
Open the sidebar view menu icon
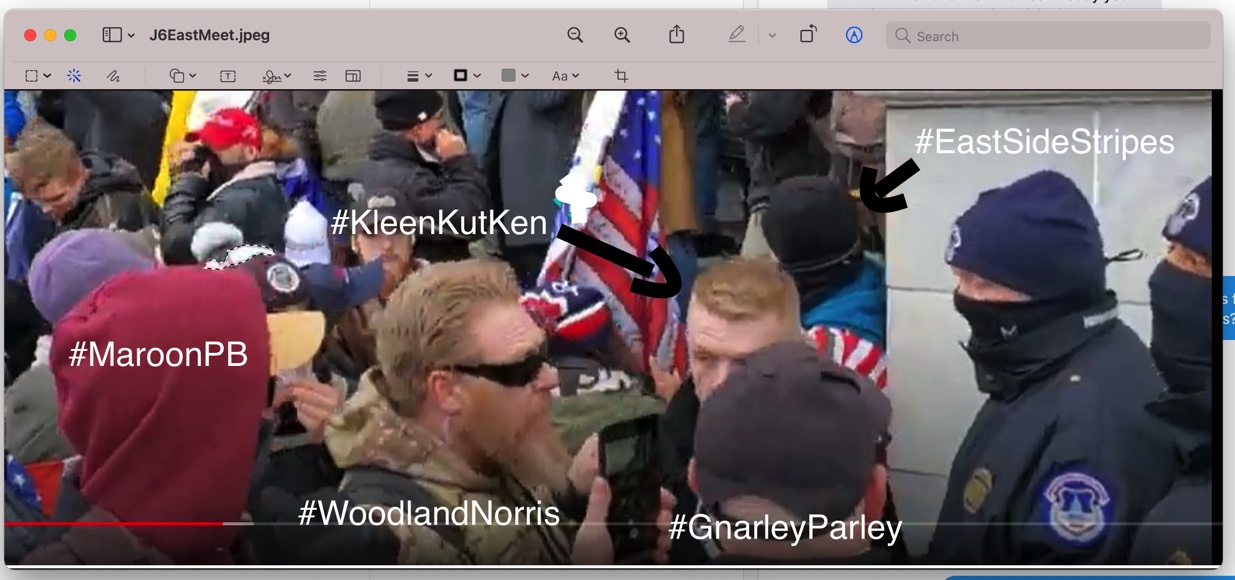pyautogui.click(x=112, y=35)
